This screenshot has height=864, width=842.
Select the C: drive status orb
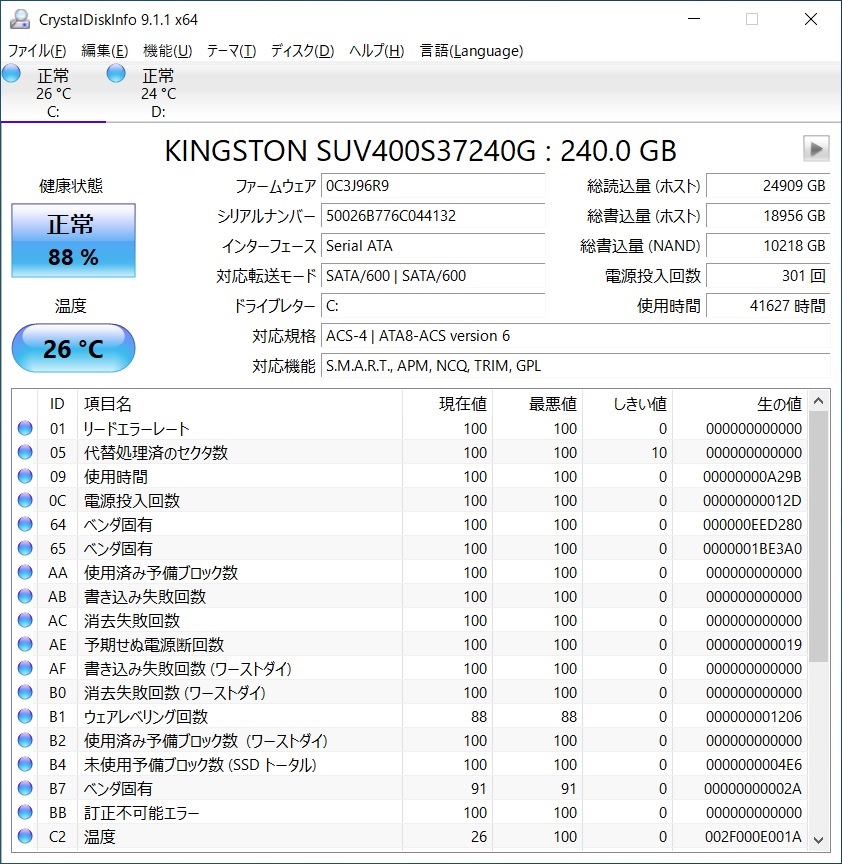click(x=12, y=73)
